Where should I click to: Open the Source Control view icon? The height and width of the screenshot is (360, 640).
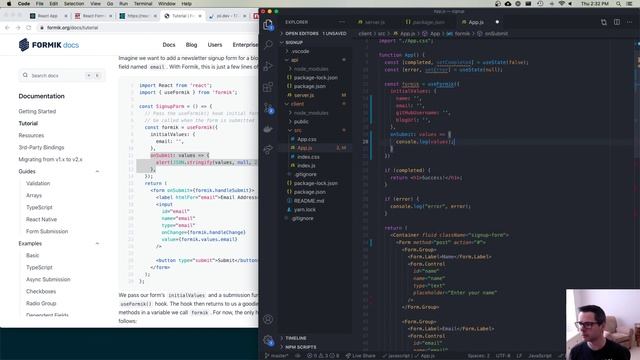click(268, 108)
